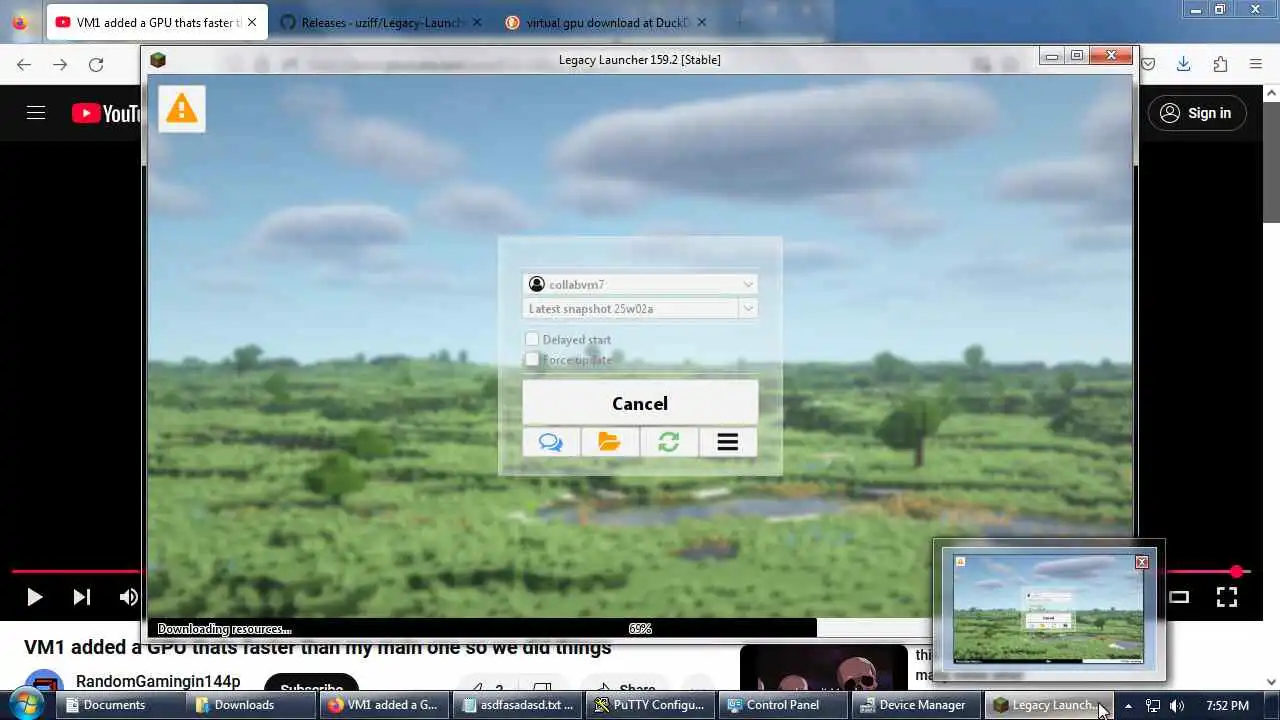Click the Legacy Launcher taskbar button

point(1048,705)
